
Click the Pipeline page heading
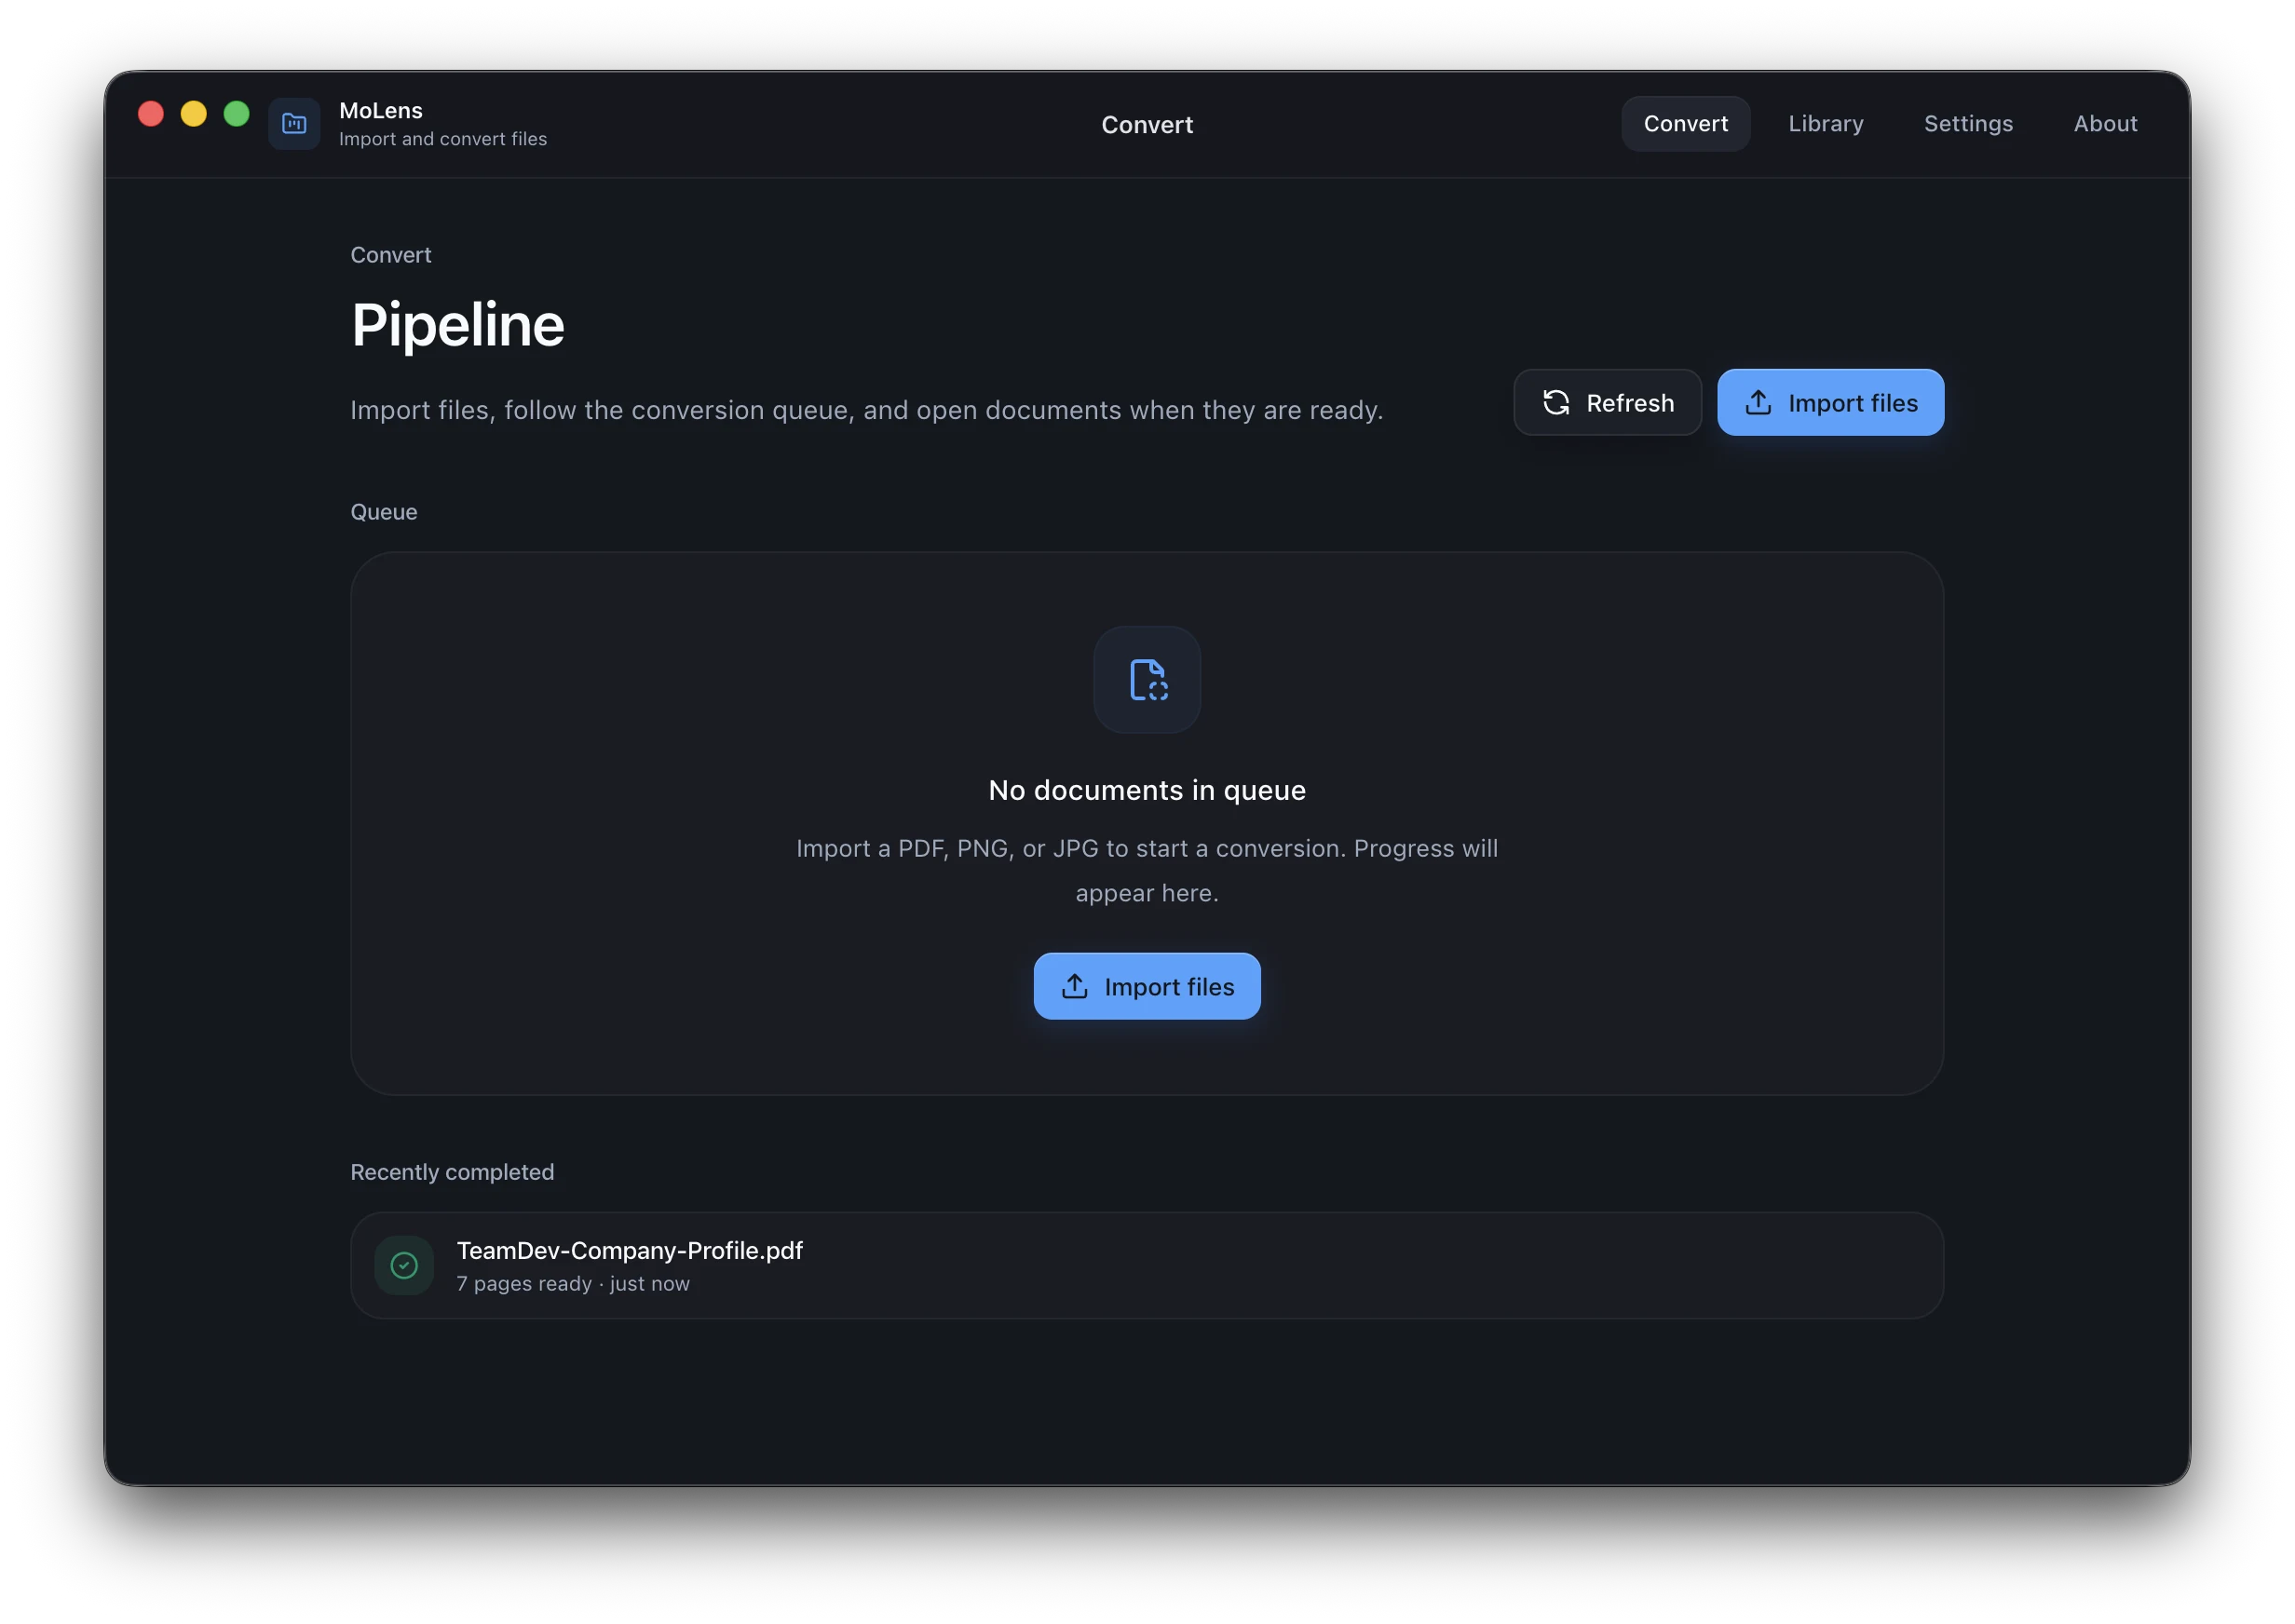458,325
